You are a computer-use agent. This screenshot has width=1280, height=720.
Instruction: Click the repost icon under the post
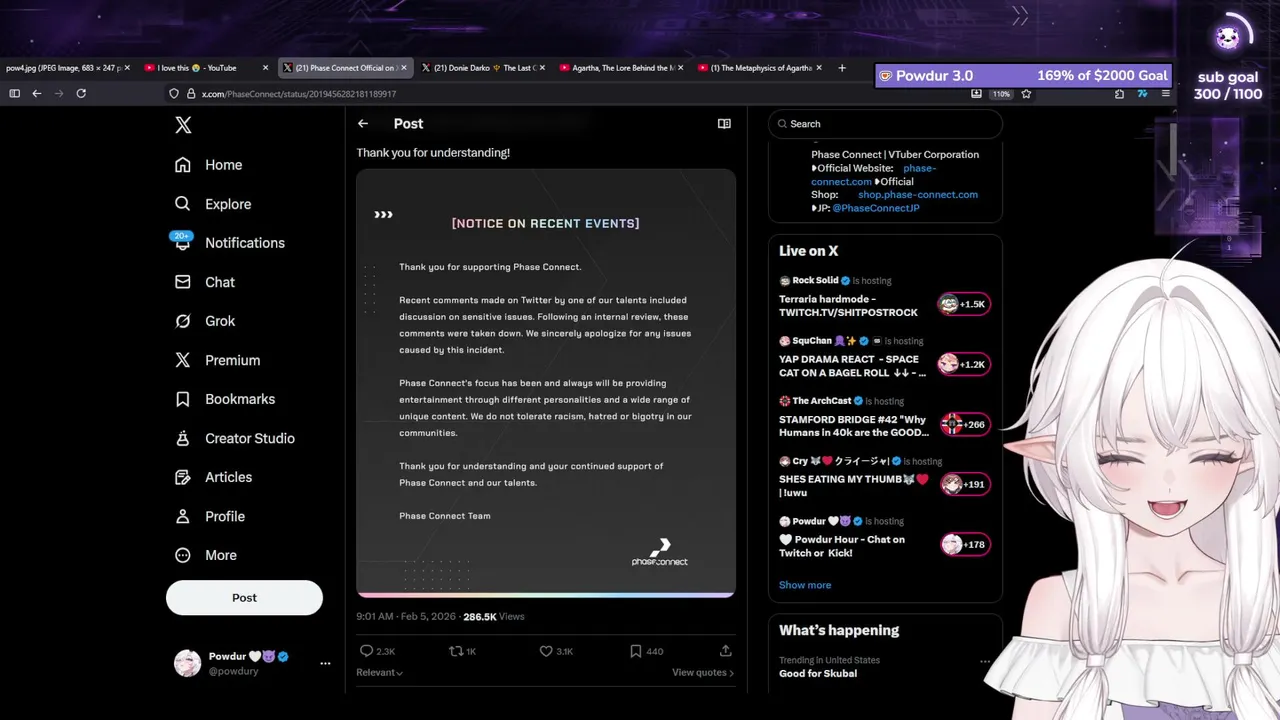(456, 651)
